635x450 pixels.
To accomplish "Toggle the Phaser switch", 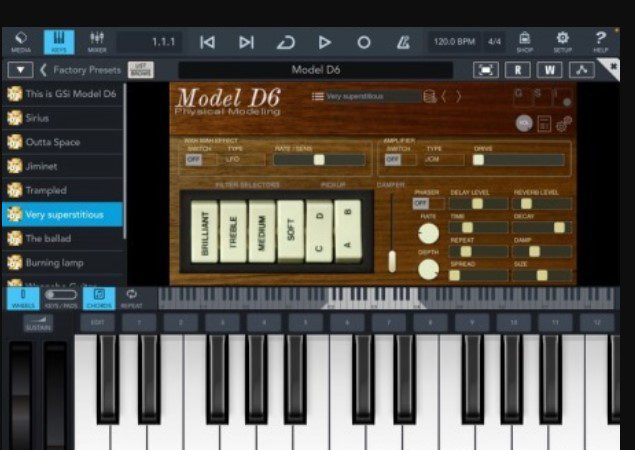I will click(x=428, y=203).
